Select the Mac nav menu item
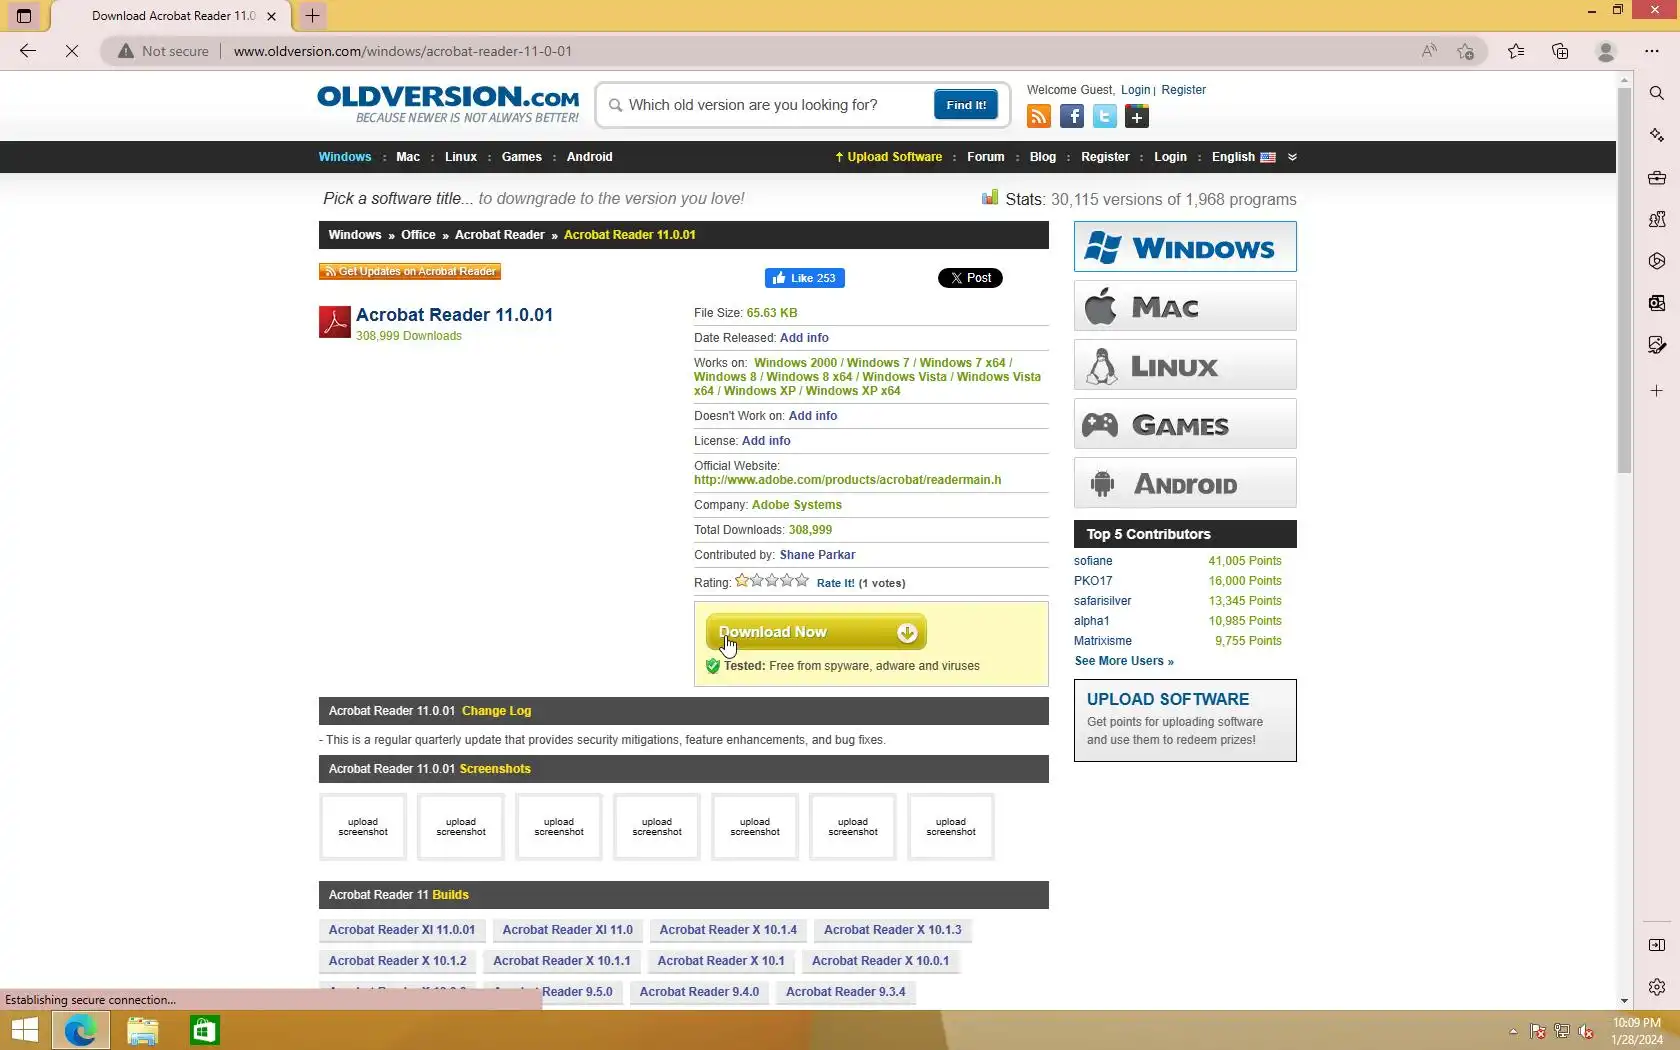Image resolution: width=1680 pixels, height=1050 pixels. 408,157
